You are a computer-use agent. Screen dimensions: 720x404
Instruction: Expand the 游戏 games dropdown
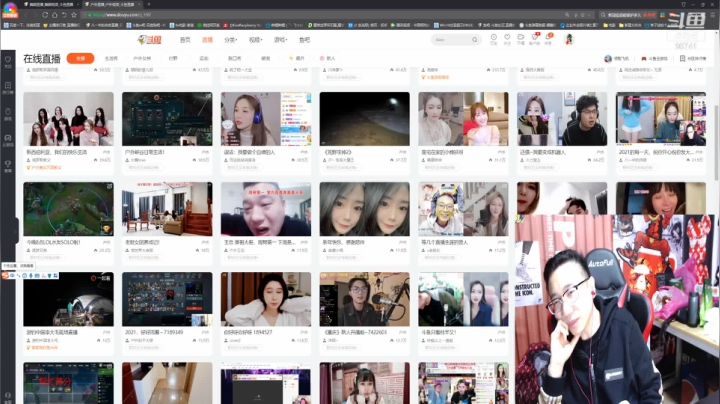[280, 40]
